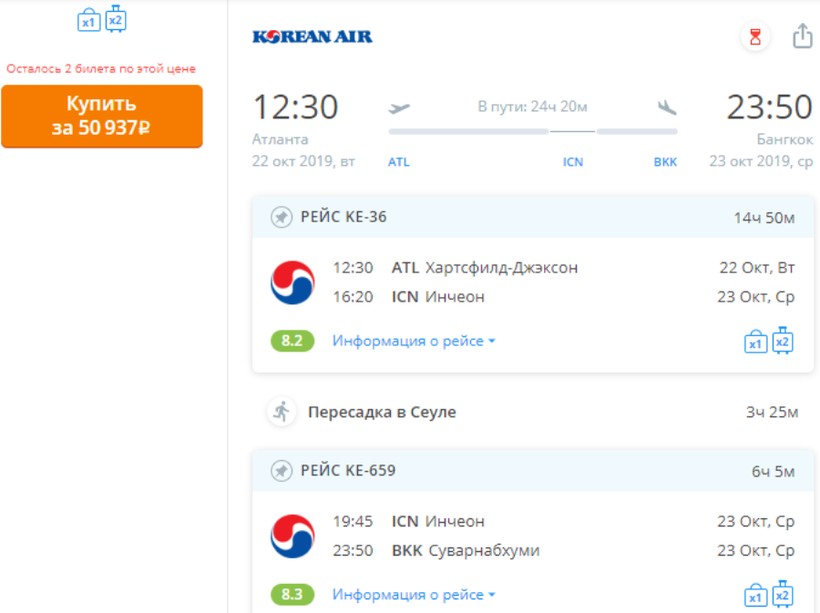Screen dimensions: 820x613
Task: Click the ICN stopover code on the timeline
Action: pyautogui.click(x=573, y=162)
